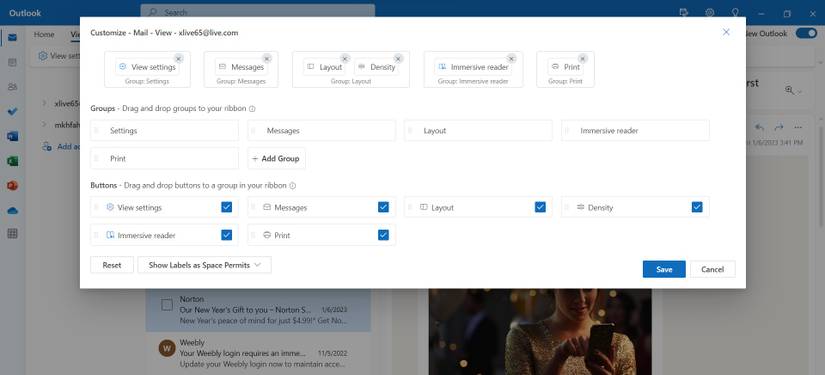This screenshot has height=375, width=825.
Task: Click Cancel in Customize dialog
Action: (x=712, y=269)
